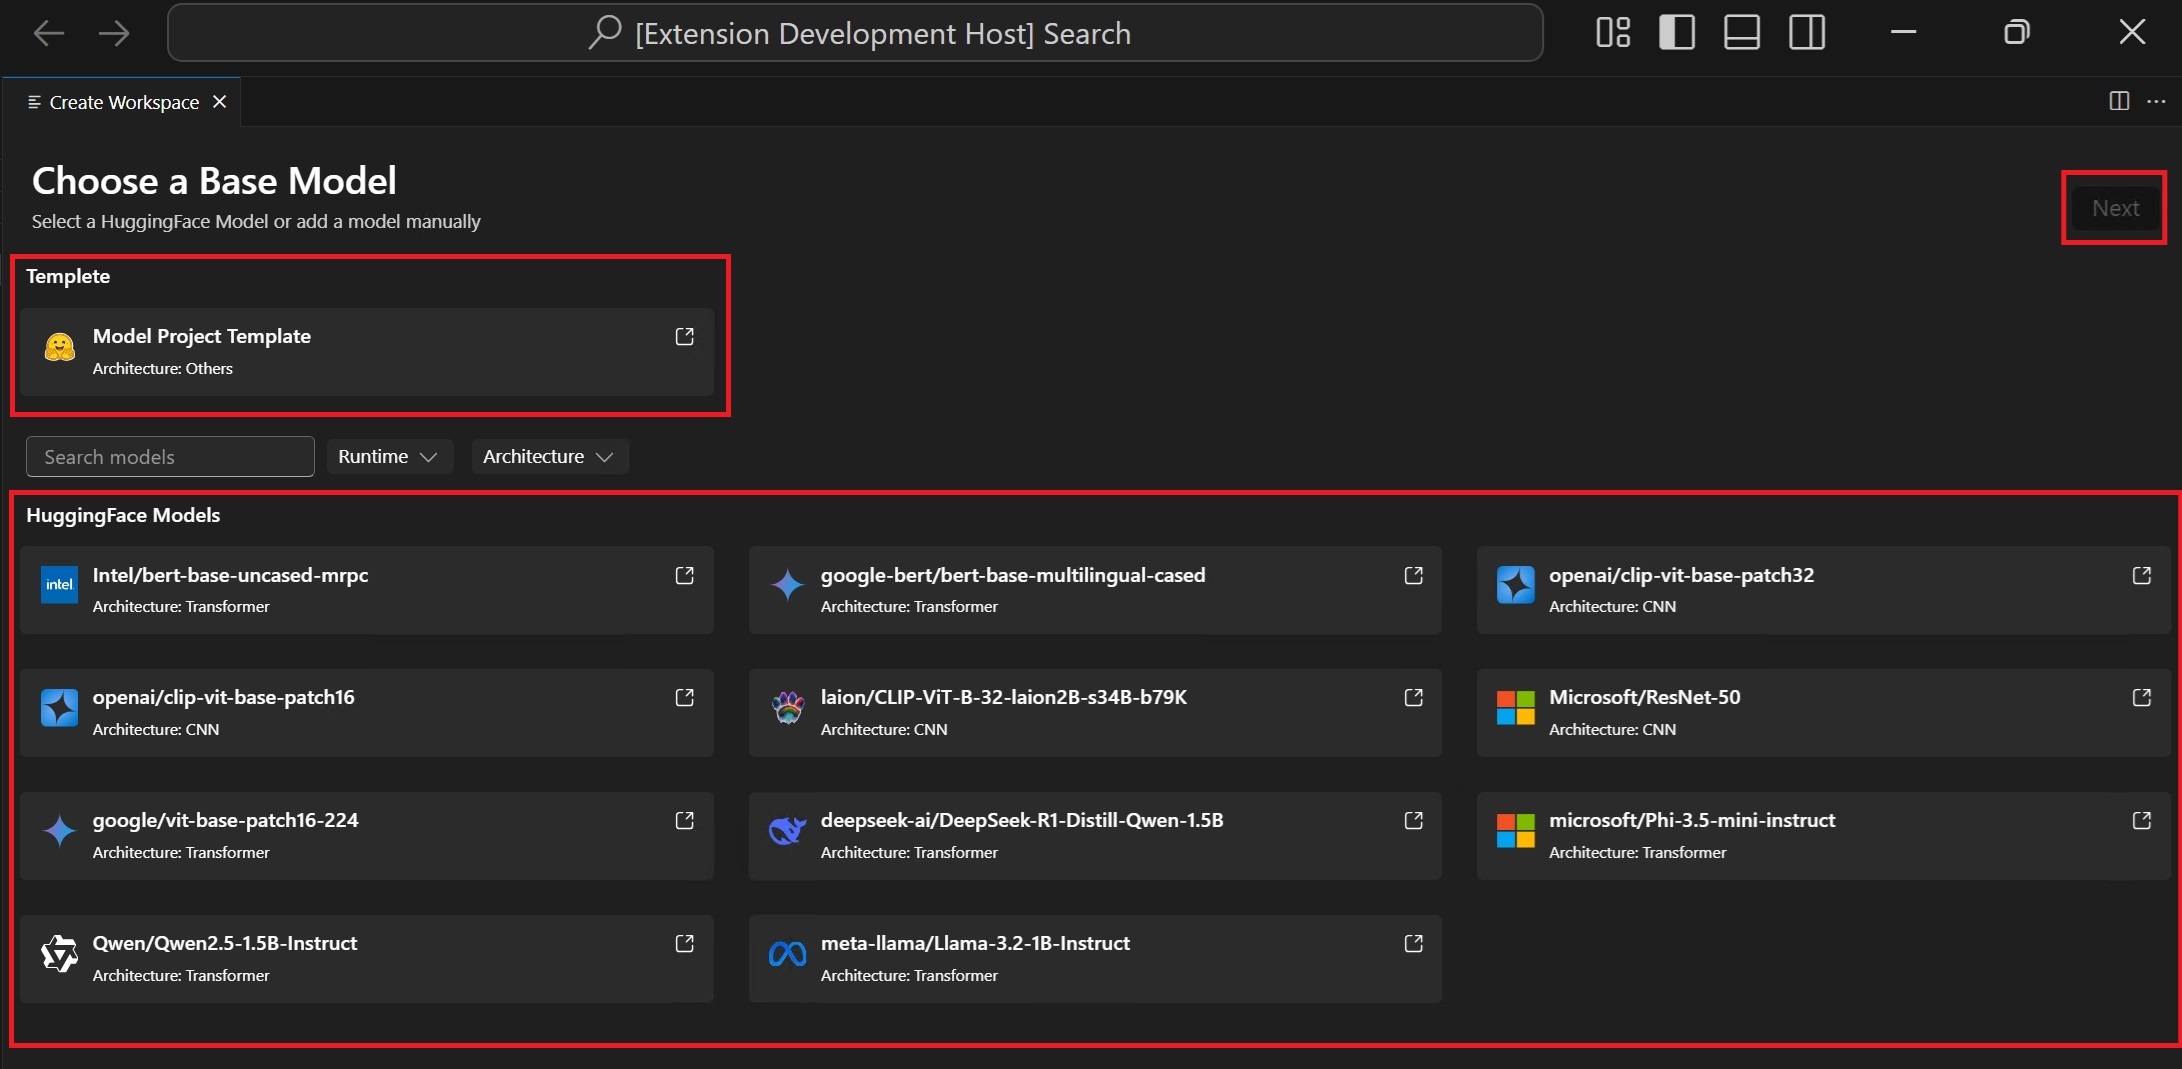The width and height of the screenshot is (2182, 1069).
Task: Open external link for Intel/bert-base-uncased-mrpc
Action: pos(684,576)
